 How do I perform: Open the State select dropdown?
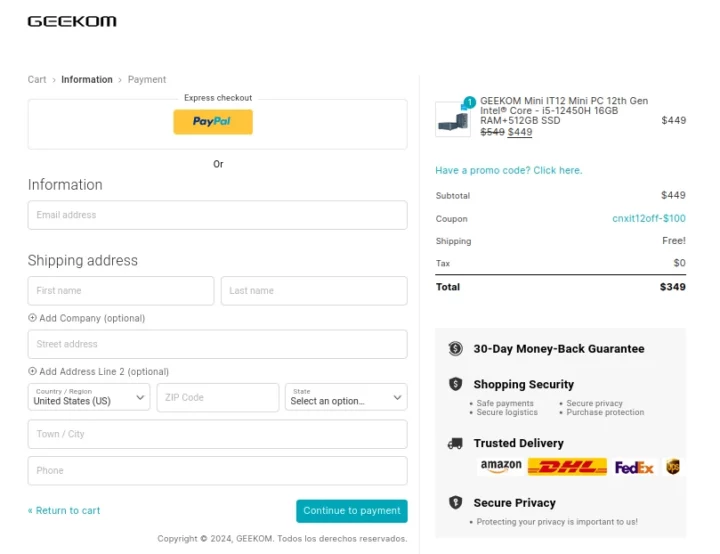point(346,397)
